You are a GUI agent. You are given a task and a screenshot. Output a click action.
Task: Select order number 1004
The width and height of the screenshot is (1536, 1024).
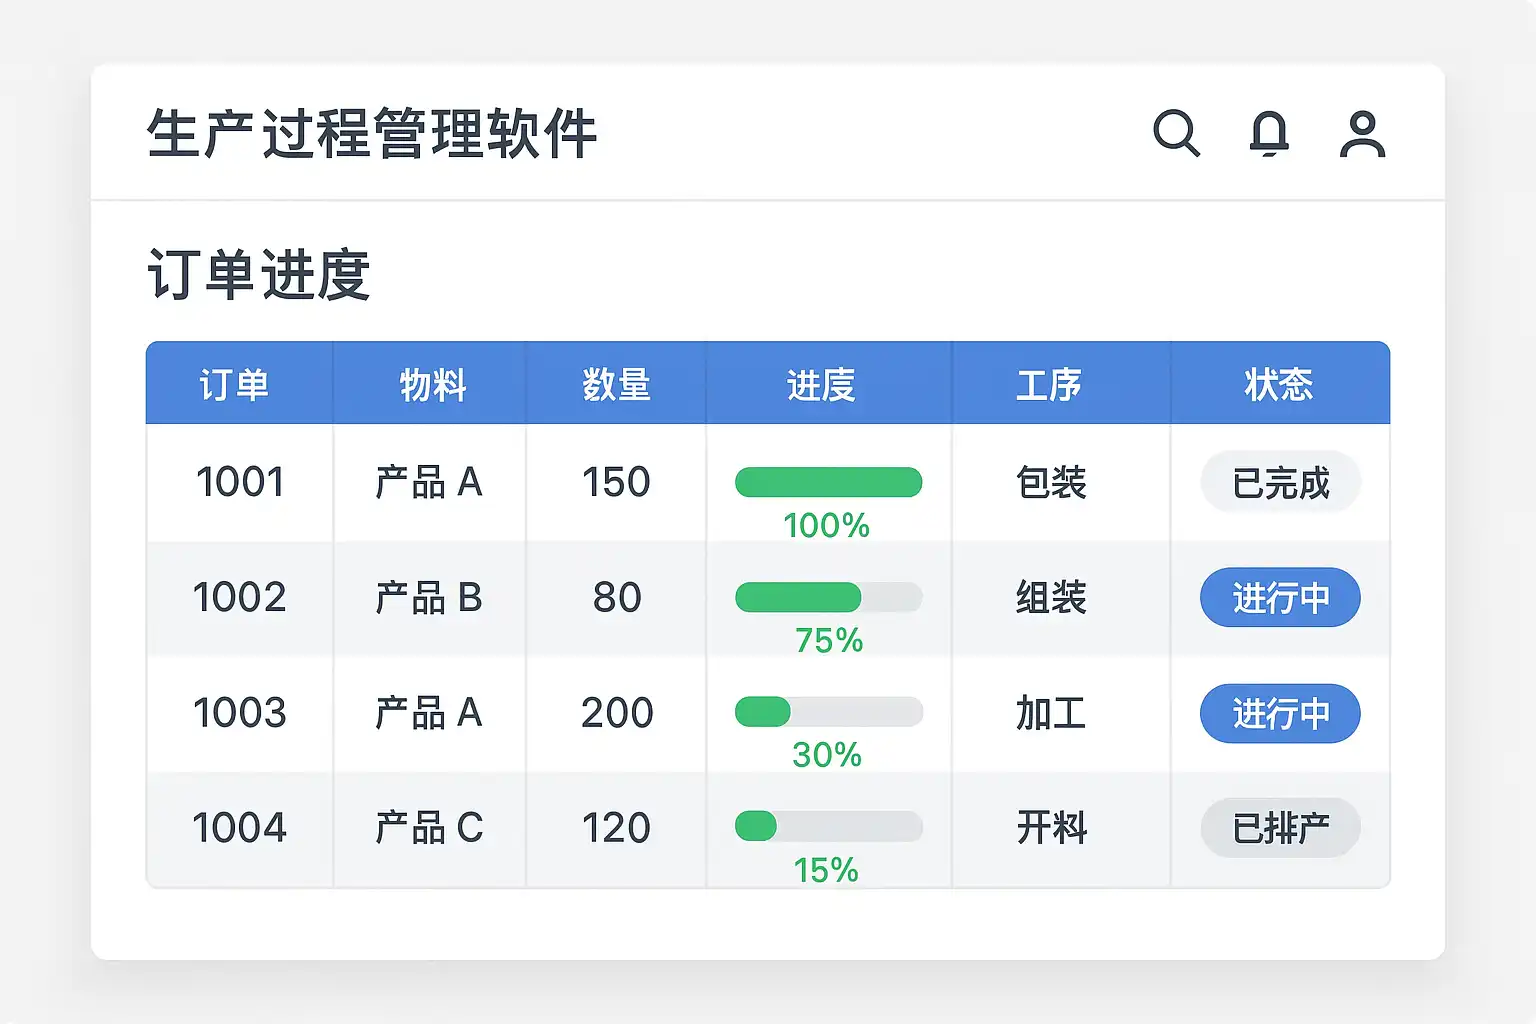click(x=240, y=828)
